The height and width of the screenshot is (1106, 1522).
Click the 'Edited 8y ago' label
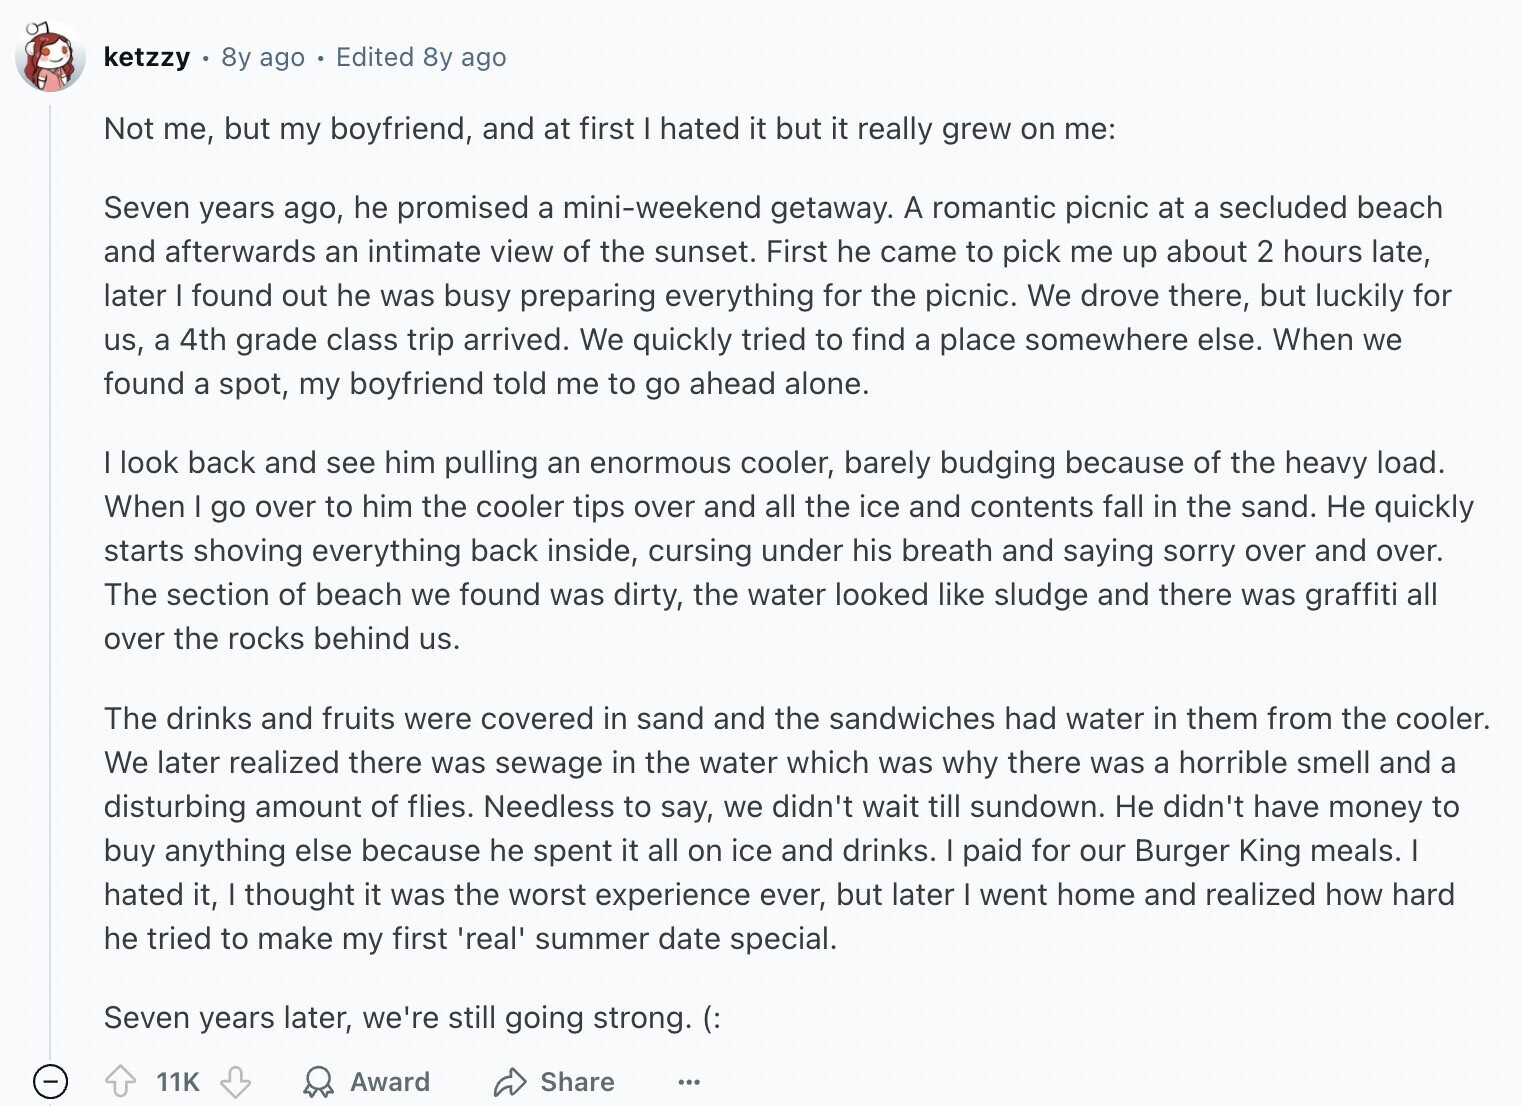coord(421,57)
